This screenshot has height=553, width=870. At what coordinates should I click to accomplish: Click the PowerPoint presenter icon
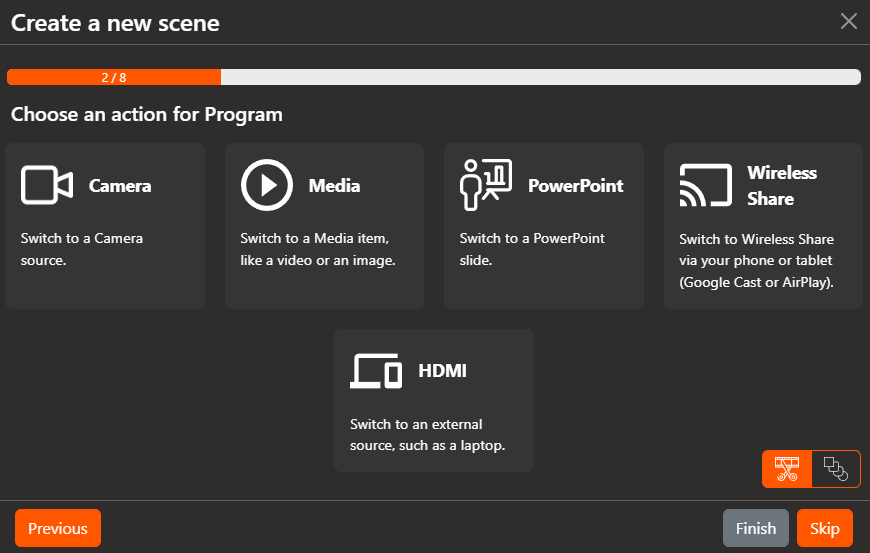point(486,185)
